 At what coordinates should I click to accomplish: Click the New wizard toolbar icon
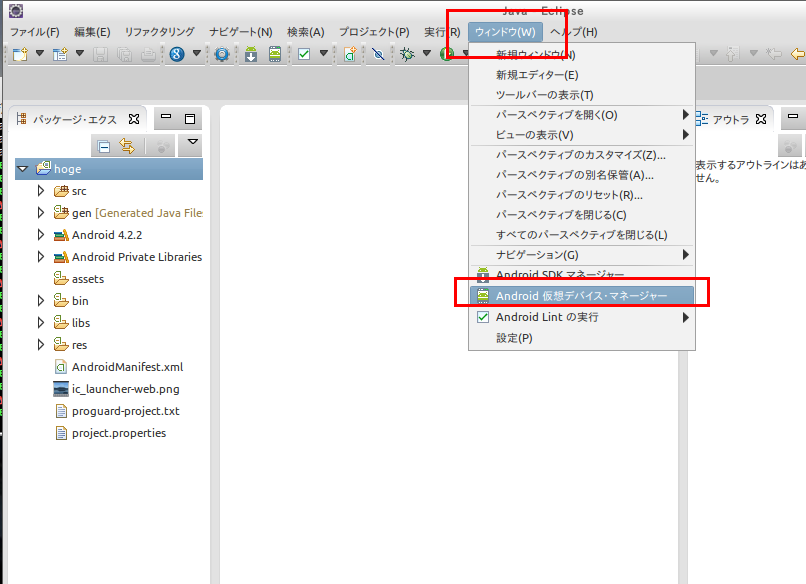[x=21, y=53]
